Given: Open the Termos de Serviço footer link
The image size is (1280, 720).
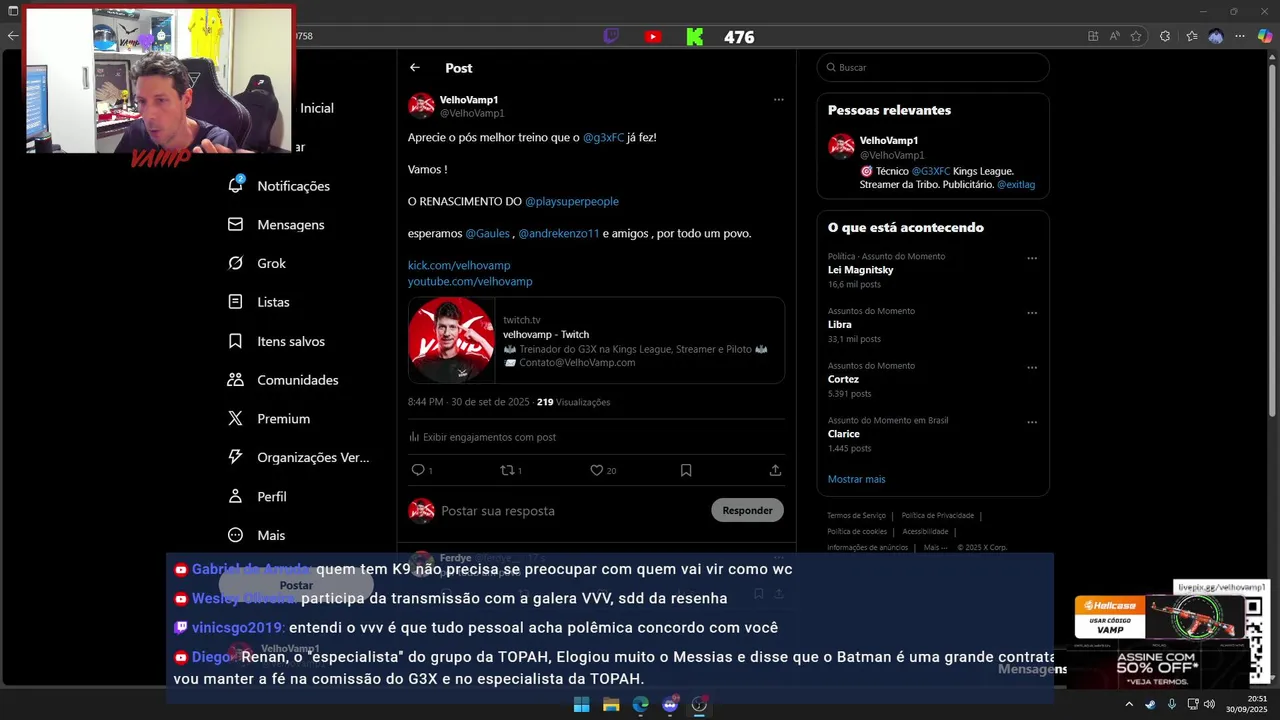Looking at the screenshot, I should [855, 516].
